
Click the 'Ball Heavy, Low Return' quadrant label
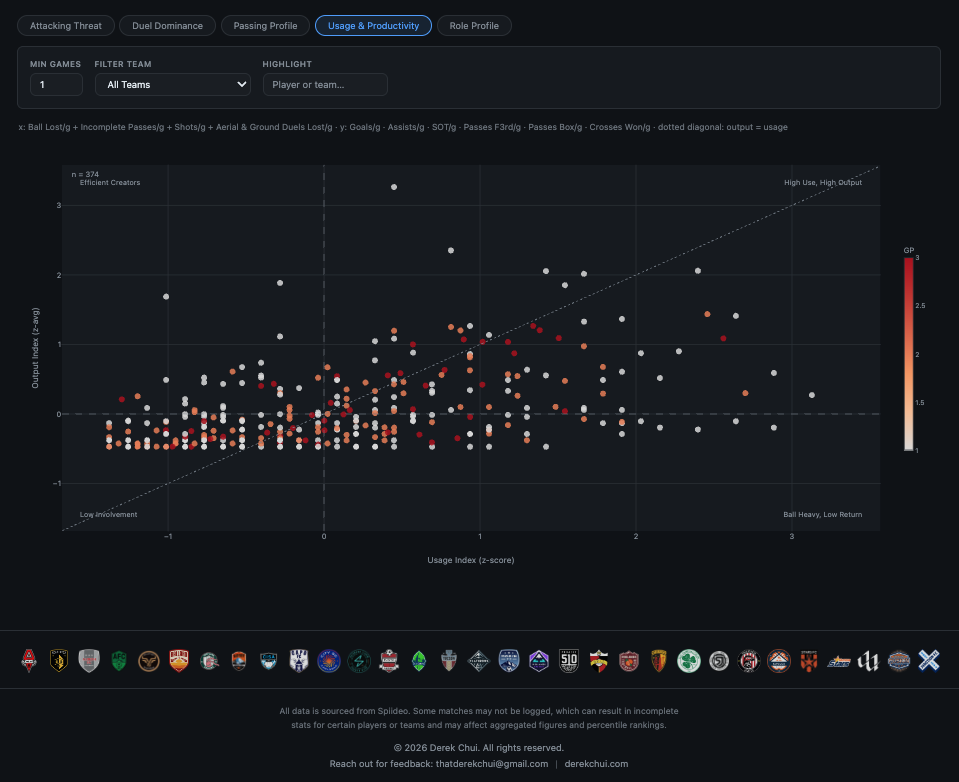(823, 515)
